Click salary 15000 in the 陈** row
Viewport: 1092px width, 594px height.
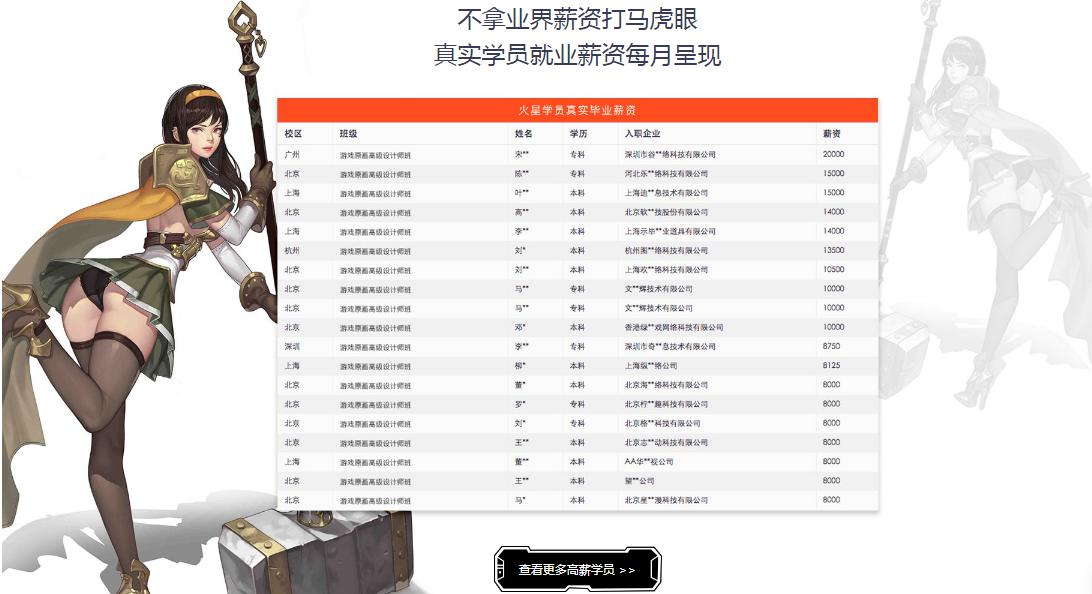[x=833, y=173]
